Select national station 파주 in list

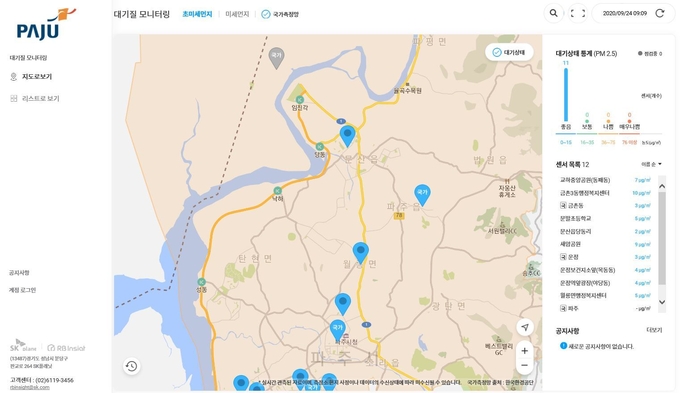(605, 308)
